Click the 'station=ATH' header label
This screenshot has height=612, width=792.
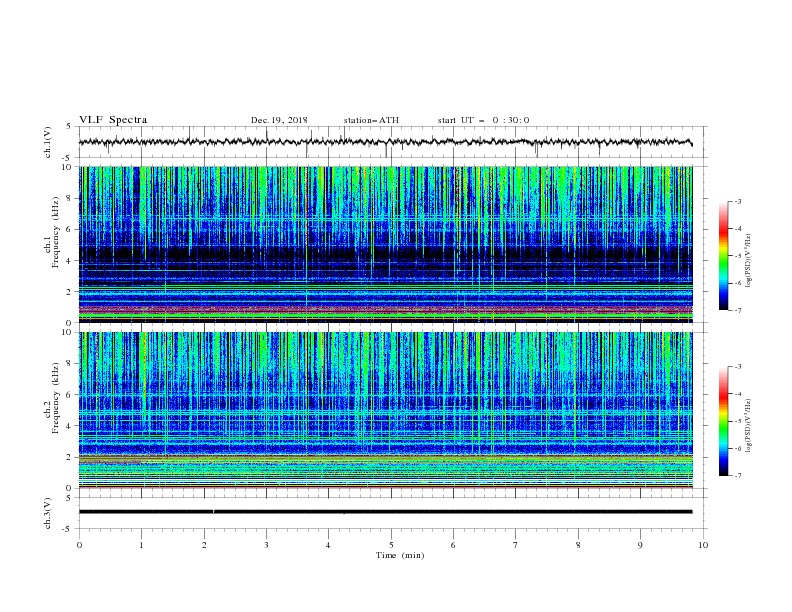(x=371, y=120)
